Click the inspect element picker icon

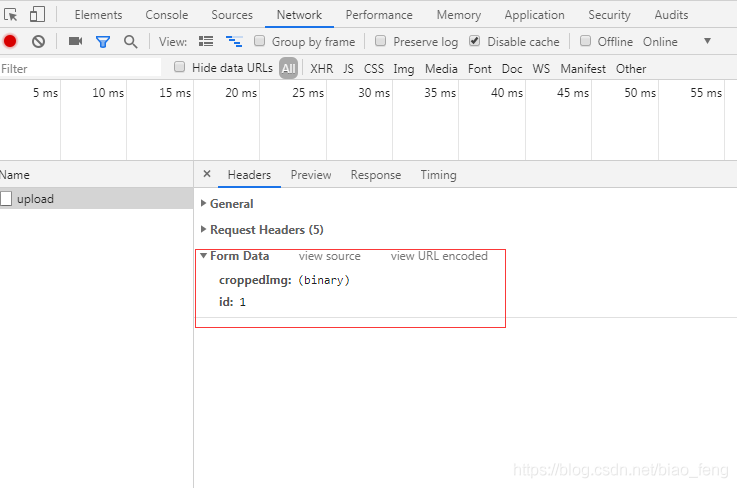tap(11, 15)
